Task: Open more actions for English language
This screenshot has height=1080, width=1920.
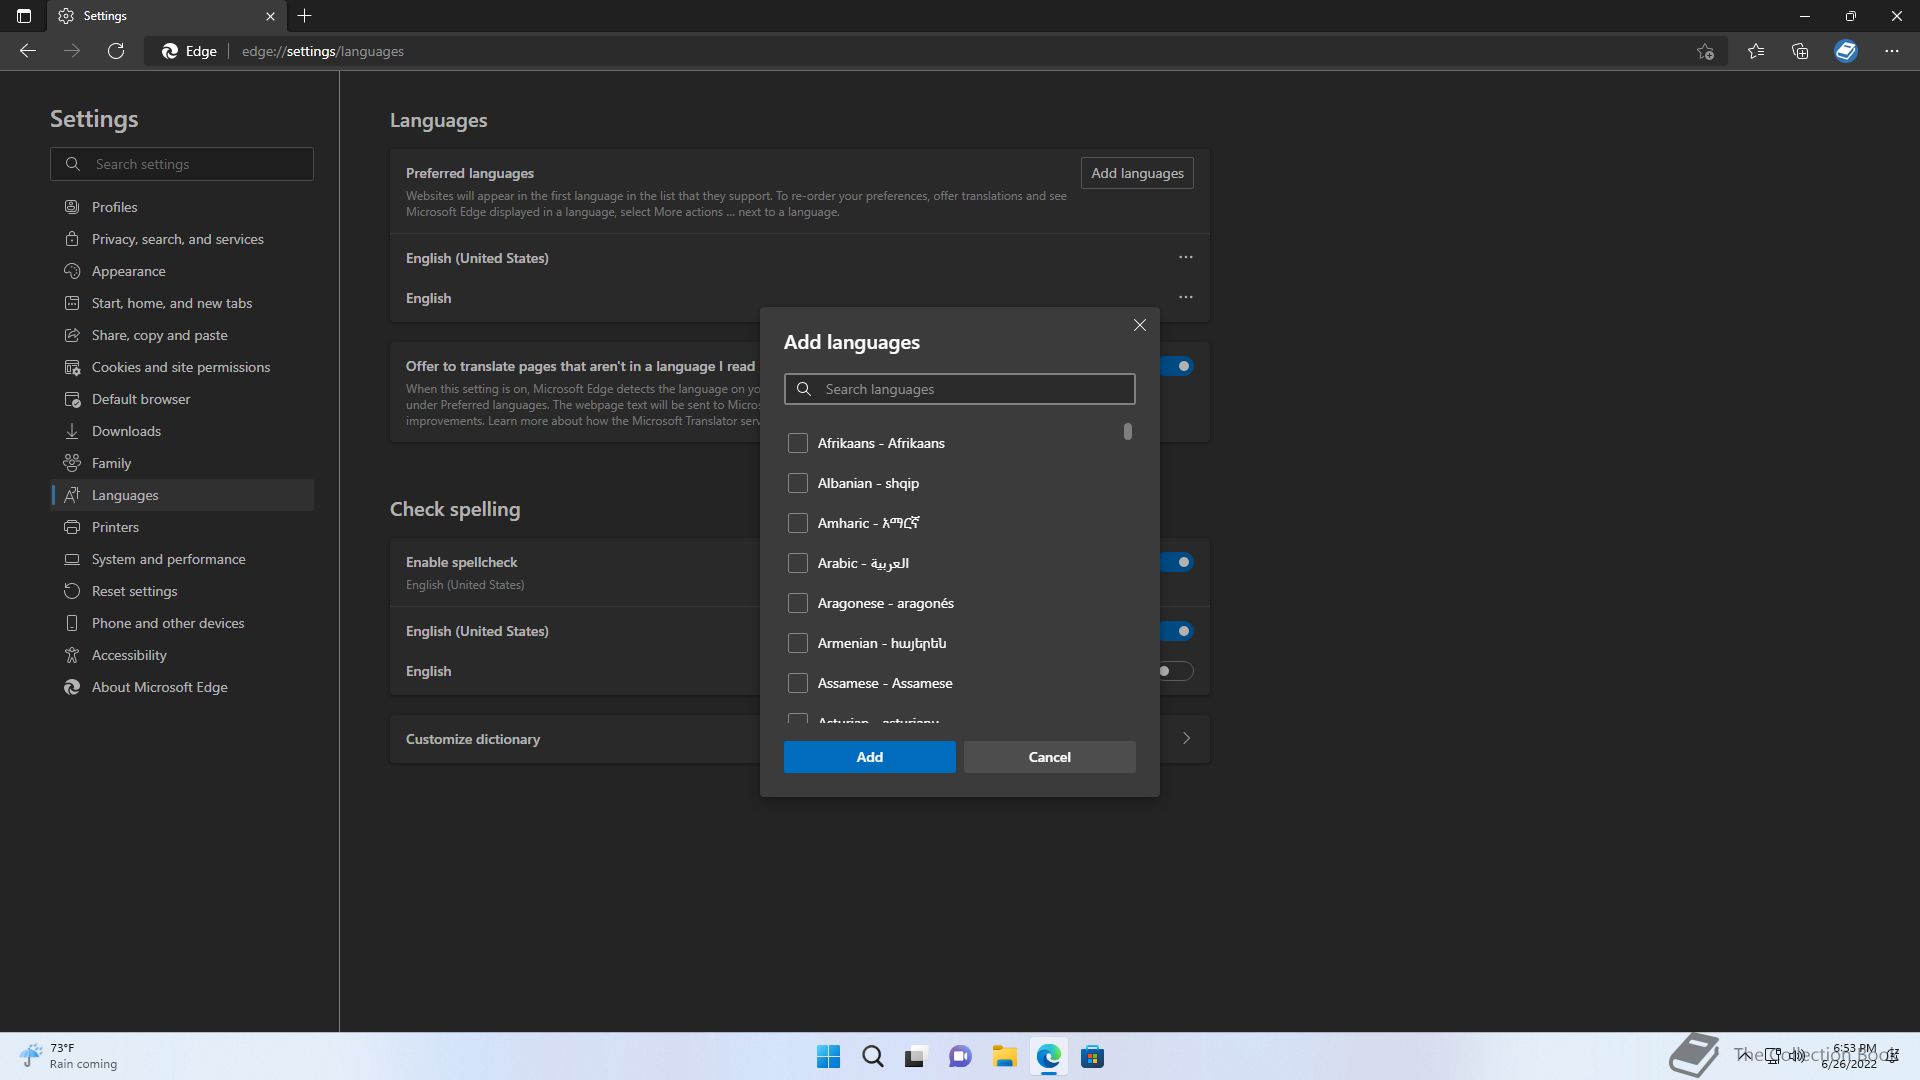Action: 1185,297
